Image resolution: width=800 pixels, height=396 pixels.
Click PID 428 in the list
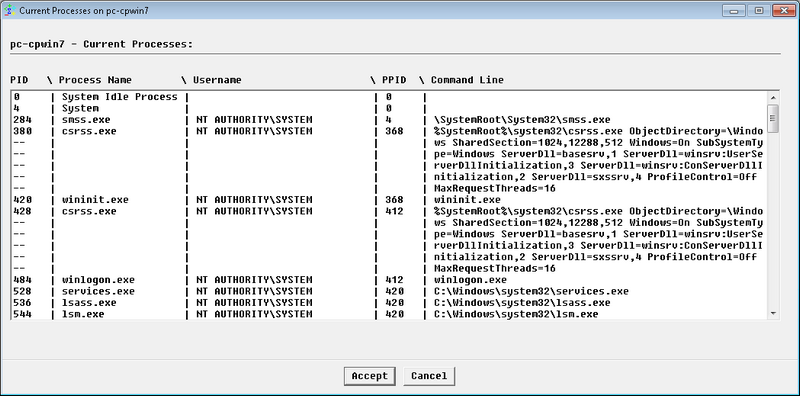[22, 211]
